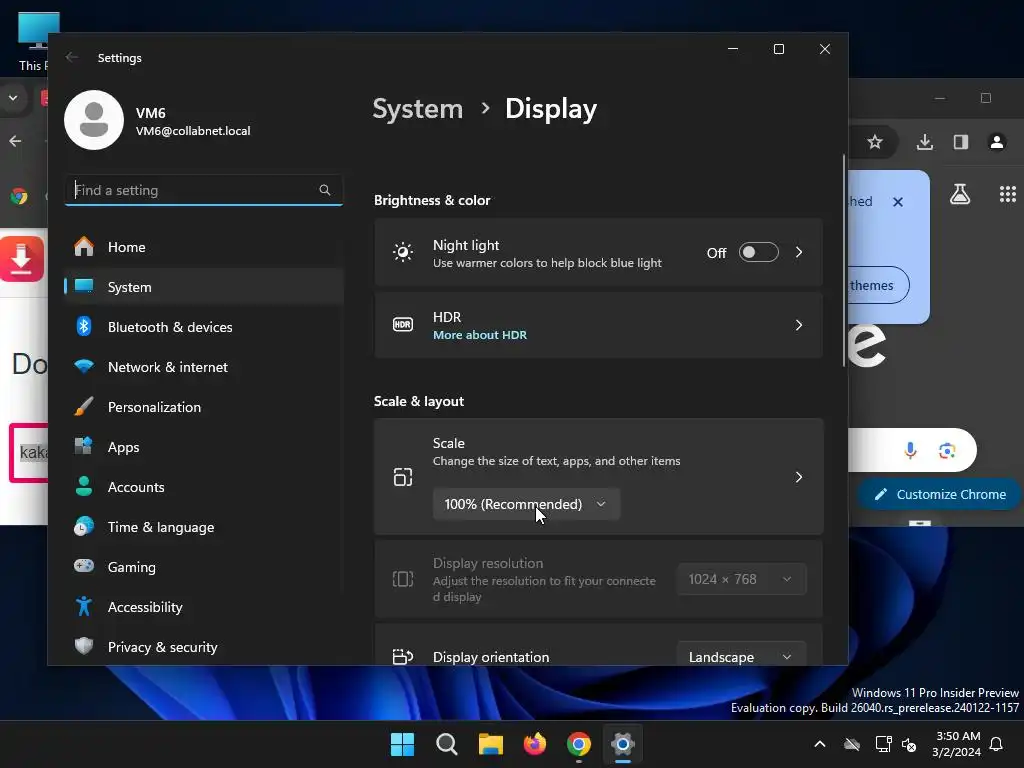1024x768 pixels.
Task: Click the Gaming controller icon
Action: (x=84, y=566)
